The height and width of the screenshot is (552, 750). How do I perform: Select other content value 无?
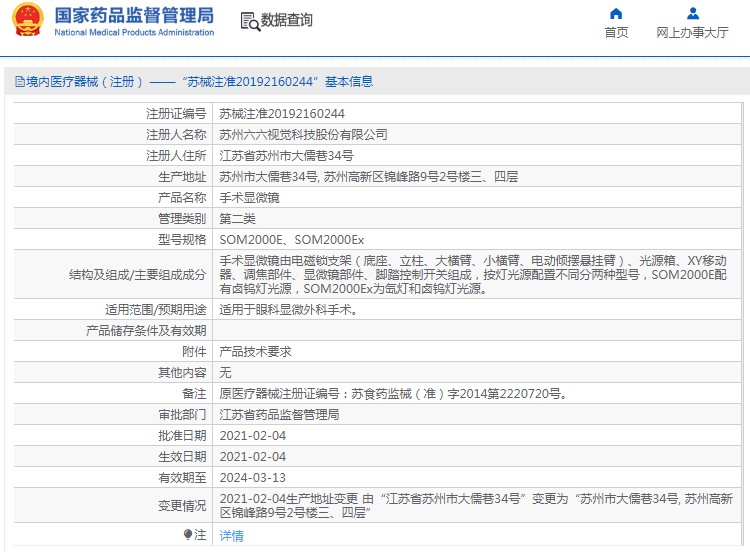pyautogui.click(x=225, y=373)
